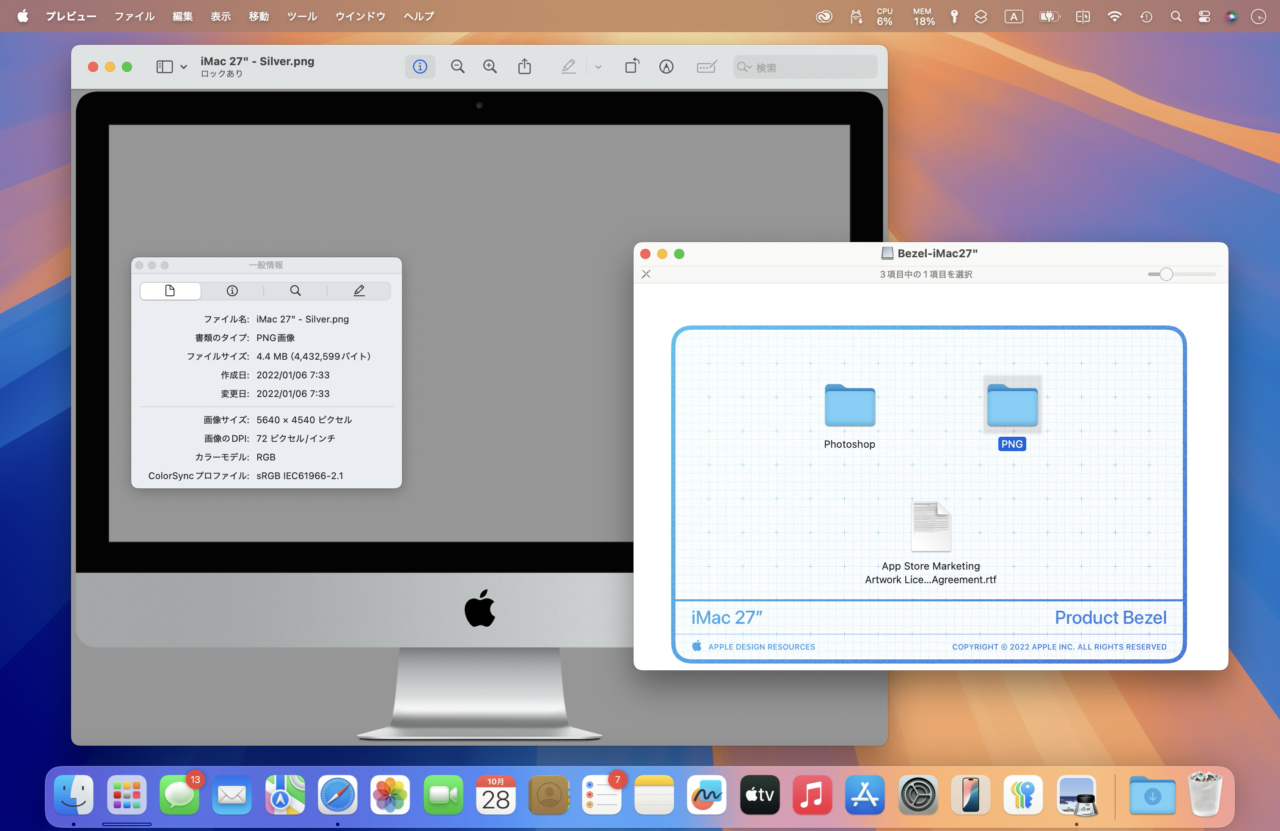Toggle the sidebar view button in Preview
This screenshot has width=1280, height=831.
click(165, 66)
